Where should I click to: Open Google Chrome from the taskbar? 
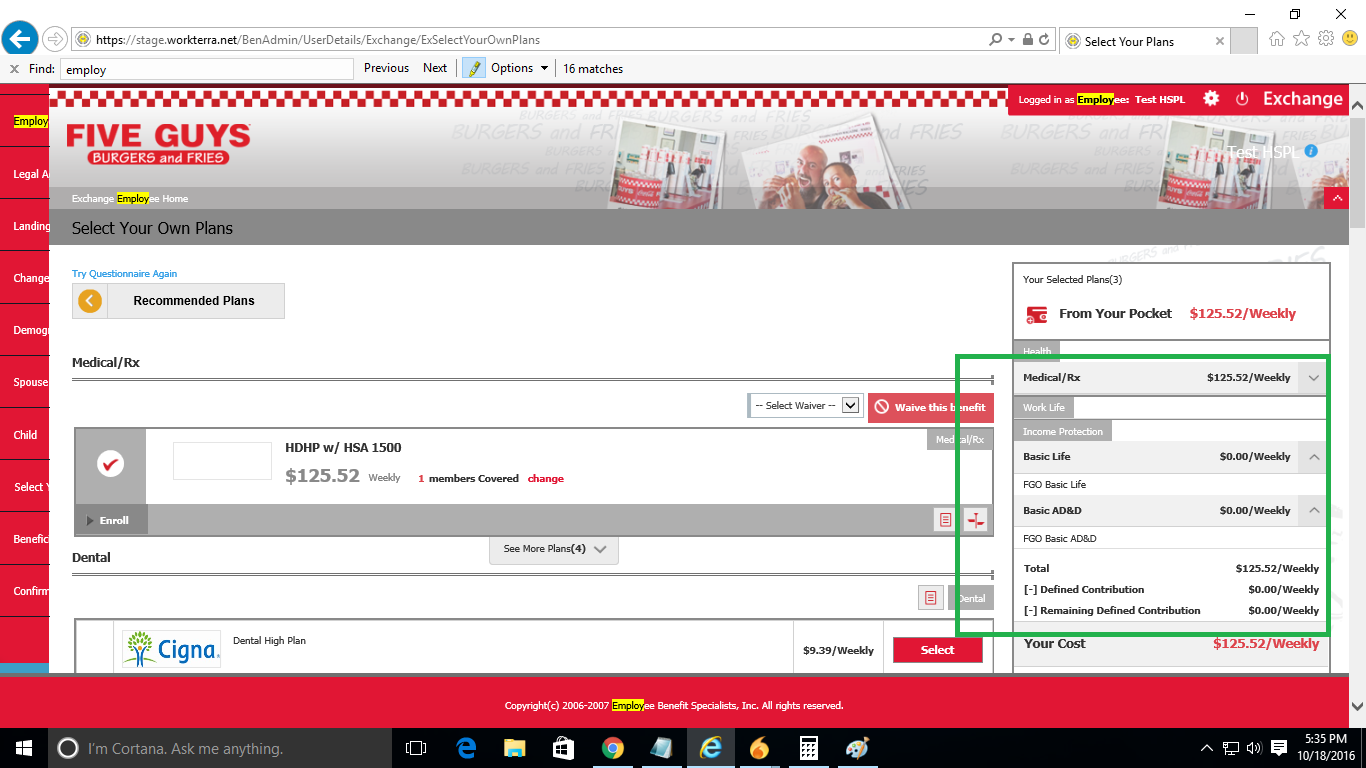tap(613, 748)
